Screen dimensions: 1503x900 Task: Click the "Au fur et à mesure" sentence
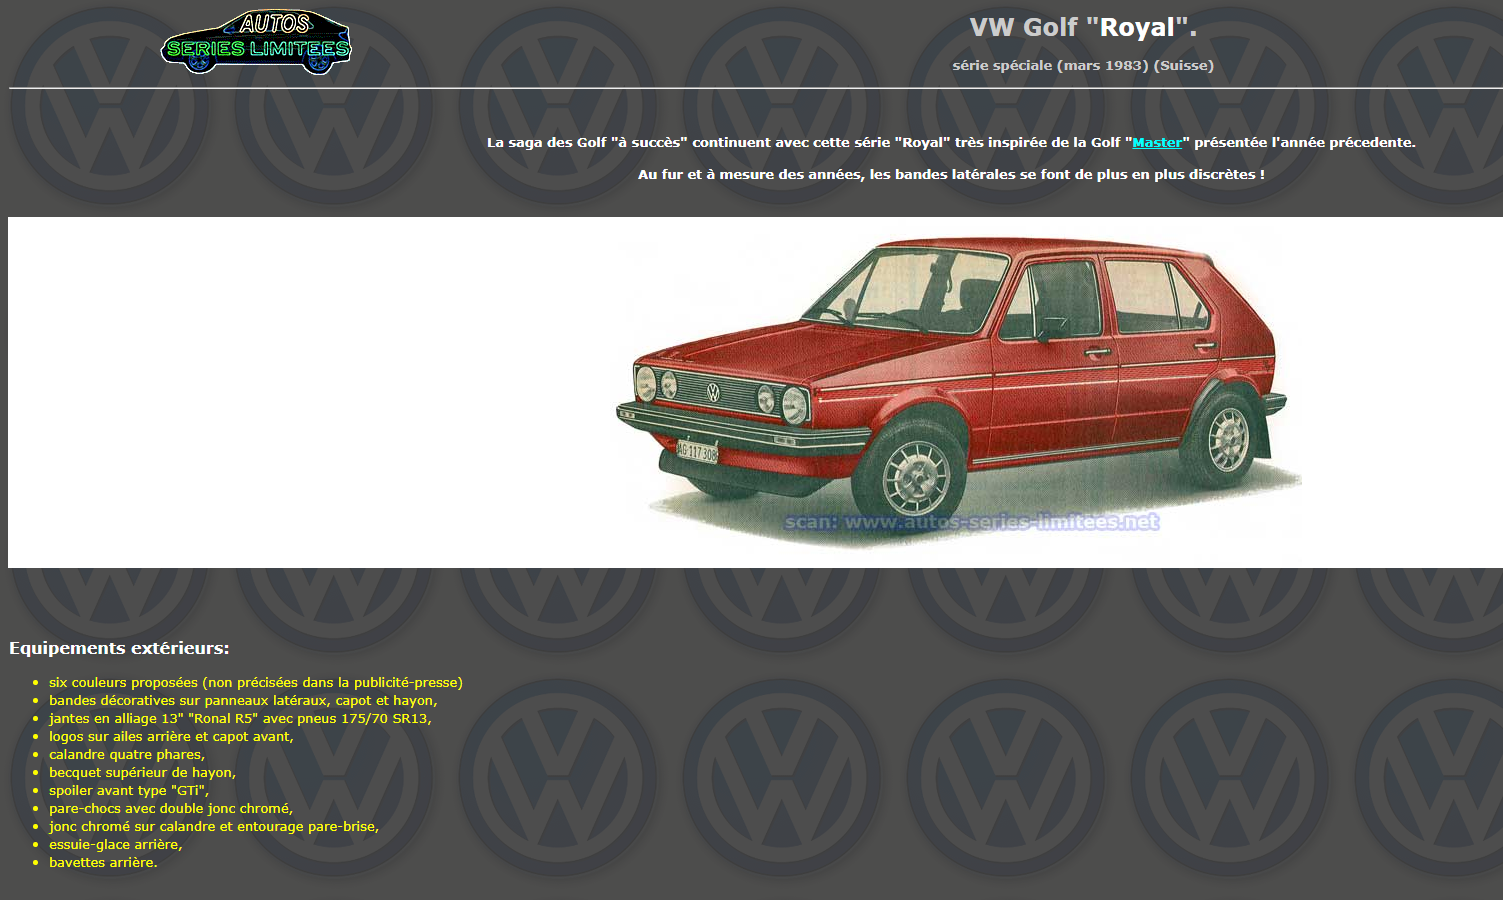pos(951,175)
